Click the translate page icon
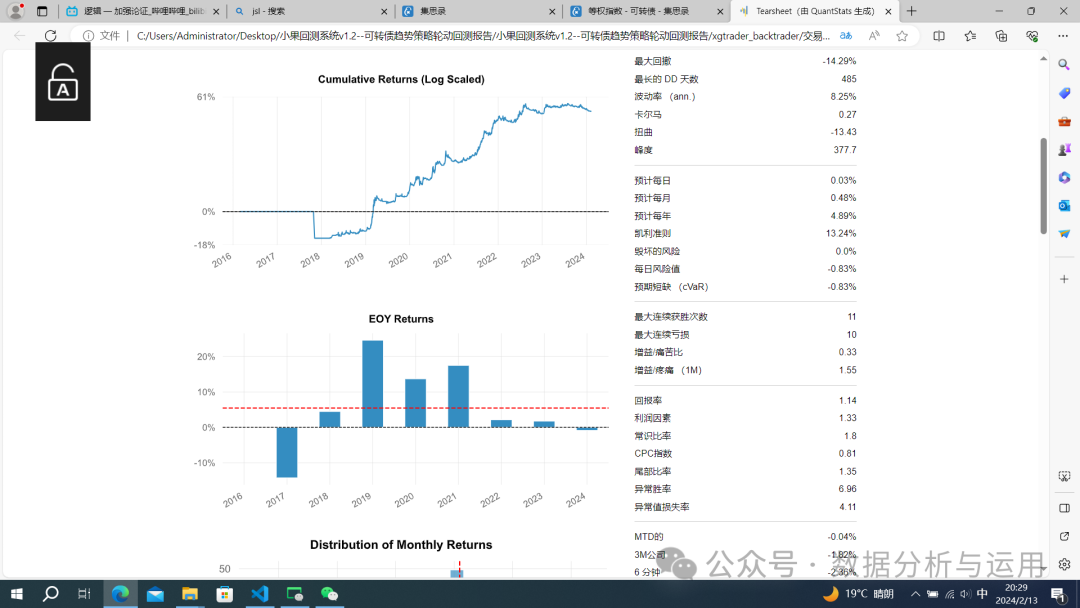 (x=846, y=36)
